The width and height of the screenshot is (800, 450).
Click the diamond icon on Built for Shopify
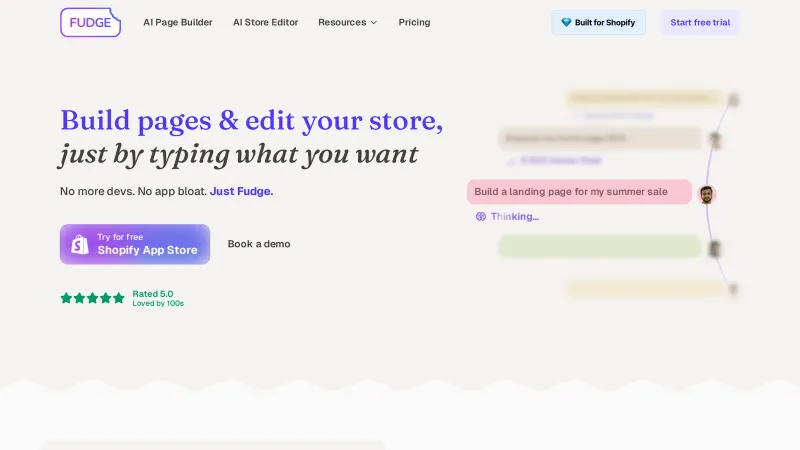pos(566,22)
